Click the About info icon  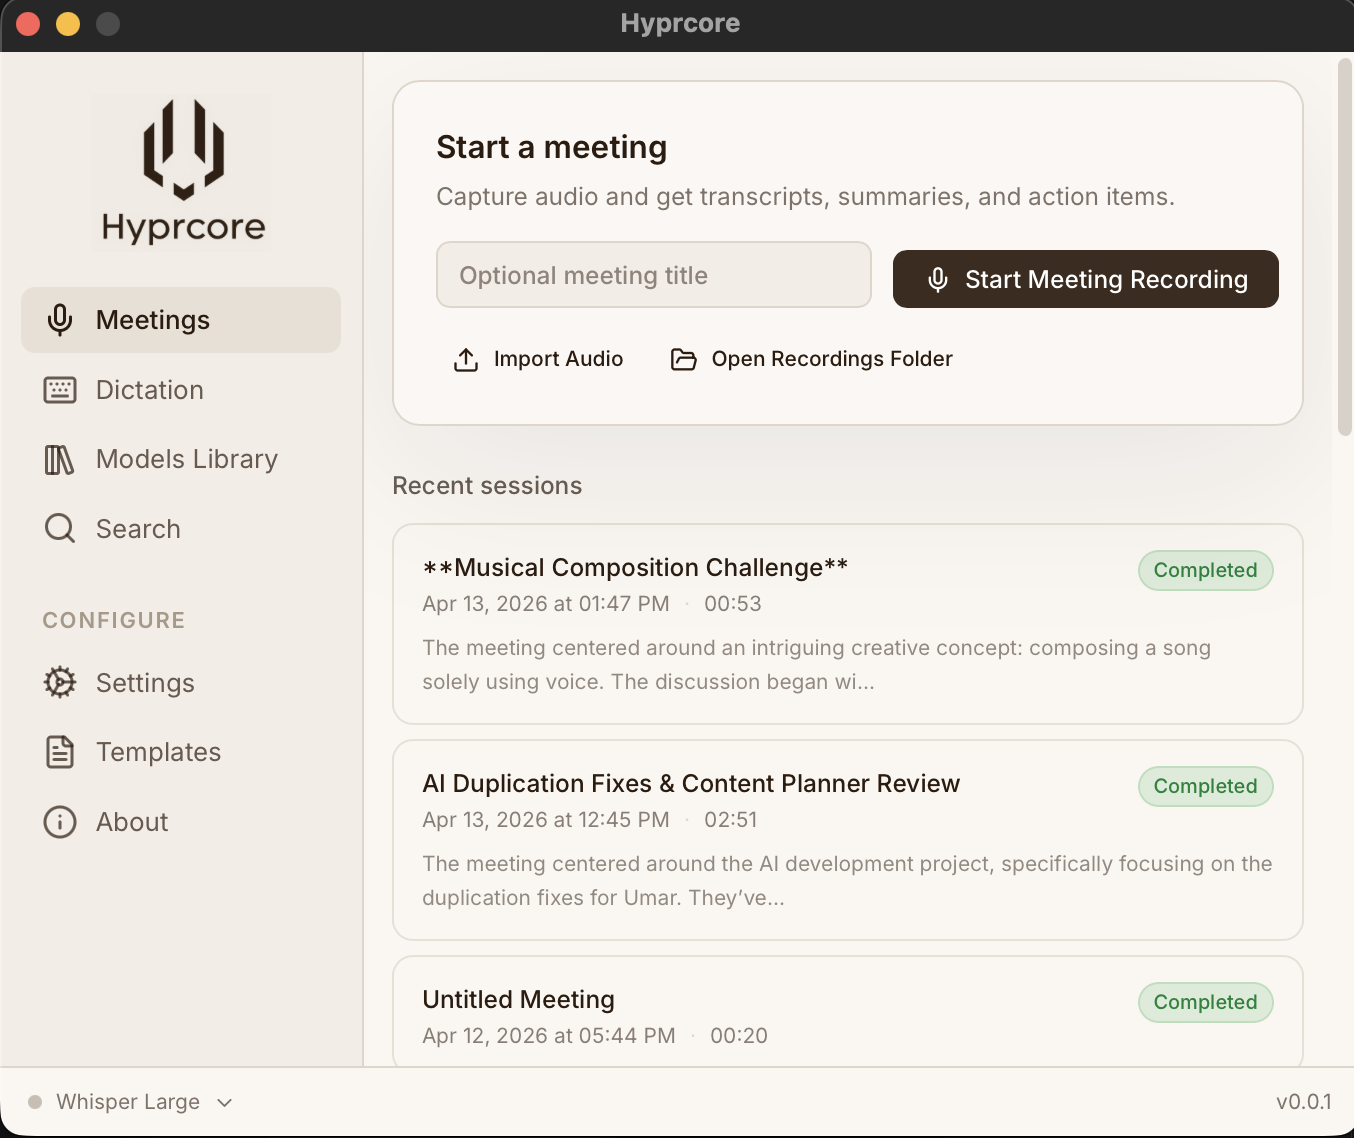[60, 822]
